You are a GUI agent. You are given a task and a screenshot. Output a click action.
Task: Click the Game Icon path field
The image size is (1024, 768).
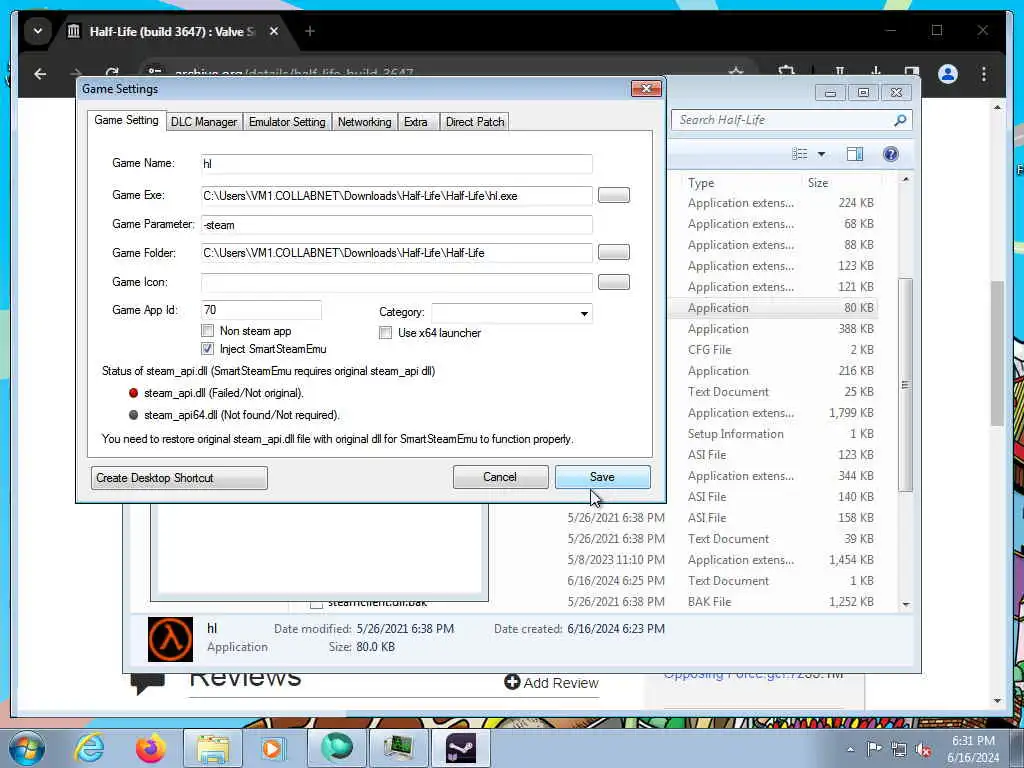click(396, 282)
